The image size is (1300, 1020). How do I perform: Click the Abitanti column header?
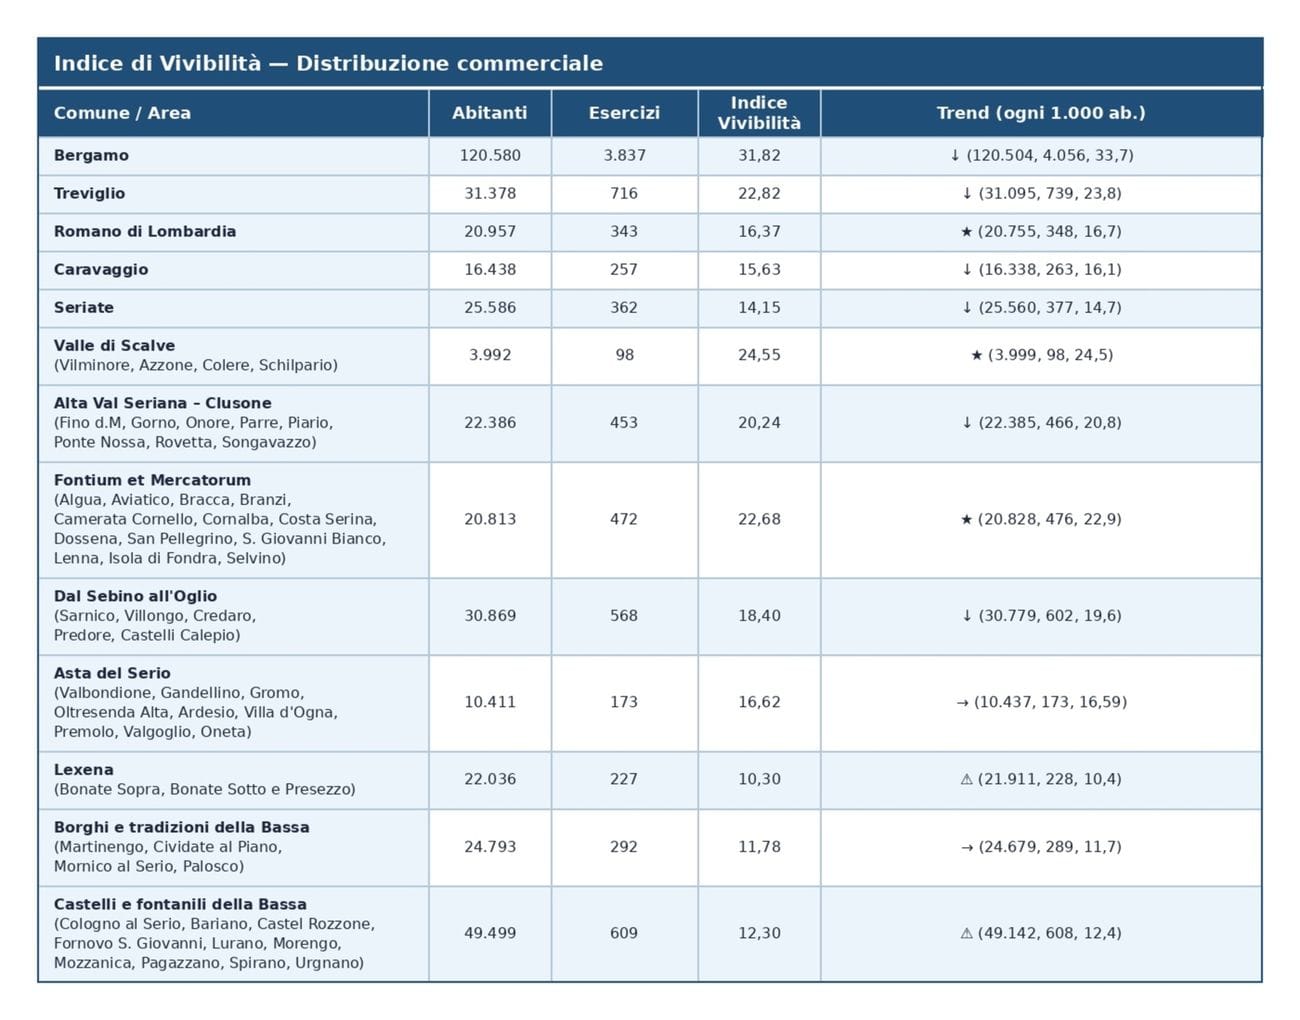pos(489,113)
